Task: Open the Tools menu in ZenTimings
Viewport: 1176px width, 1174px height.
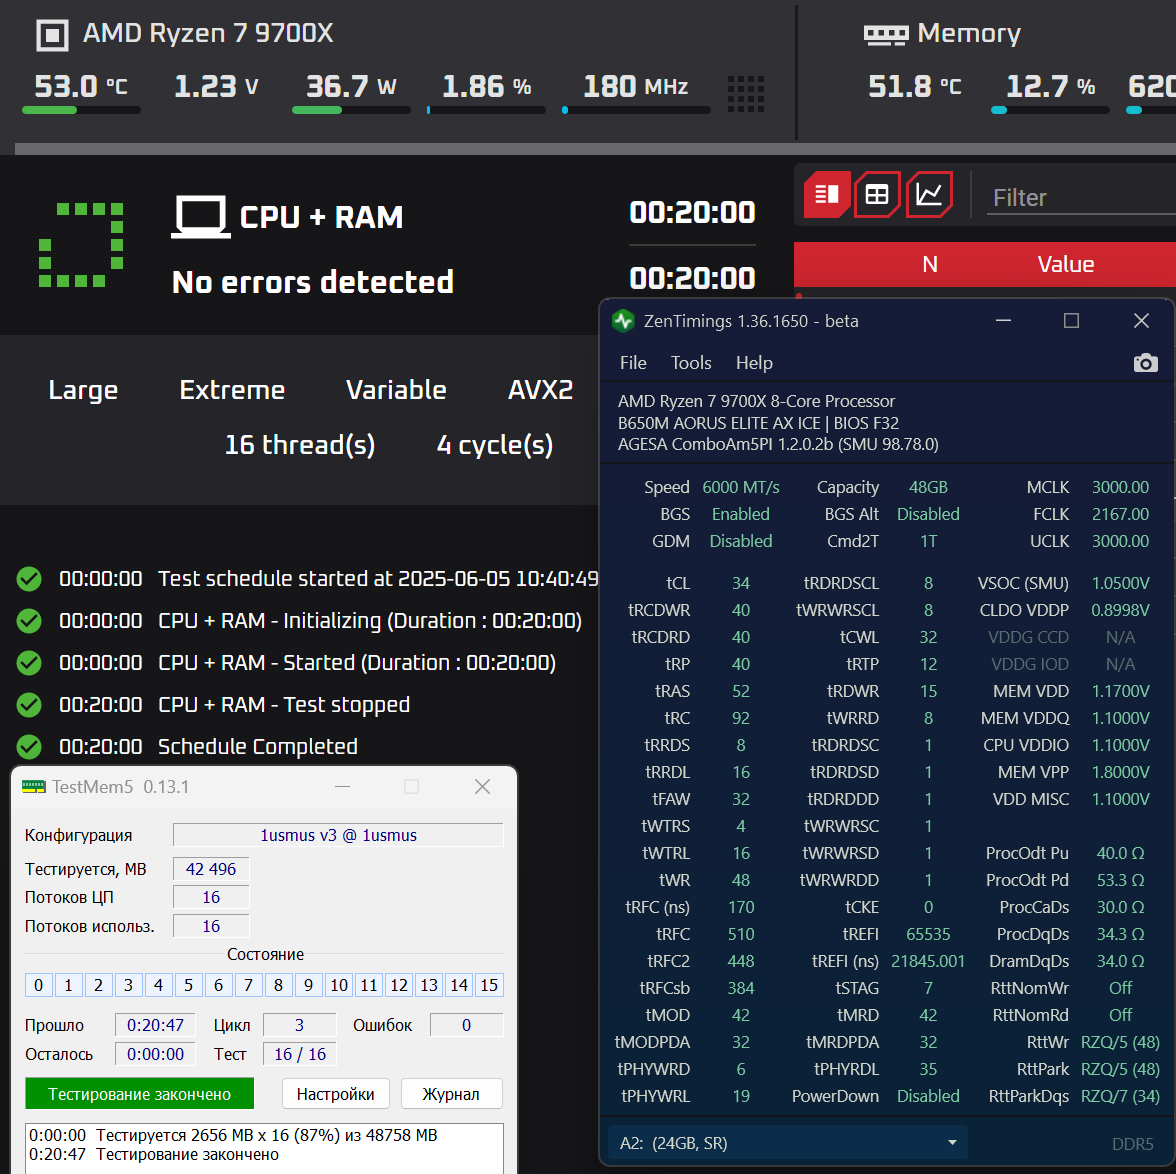Action: [691, 363]
